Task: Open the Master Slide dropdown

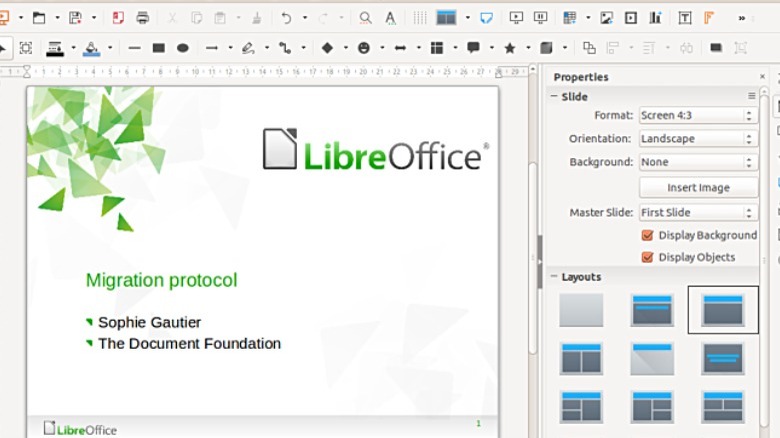Action: coord(697,212)
